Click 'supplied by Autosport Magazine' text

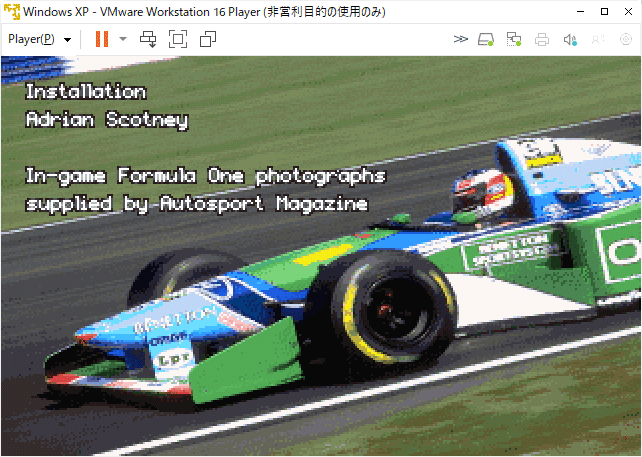click(197, 204)
